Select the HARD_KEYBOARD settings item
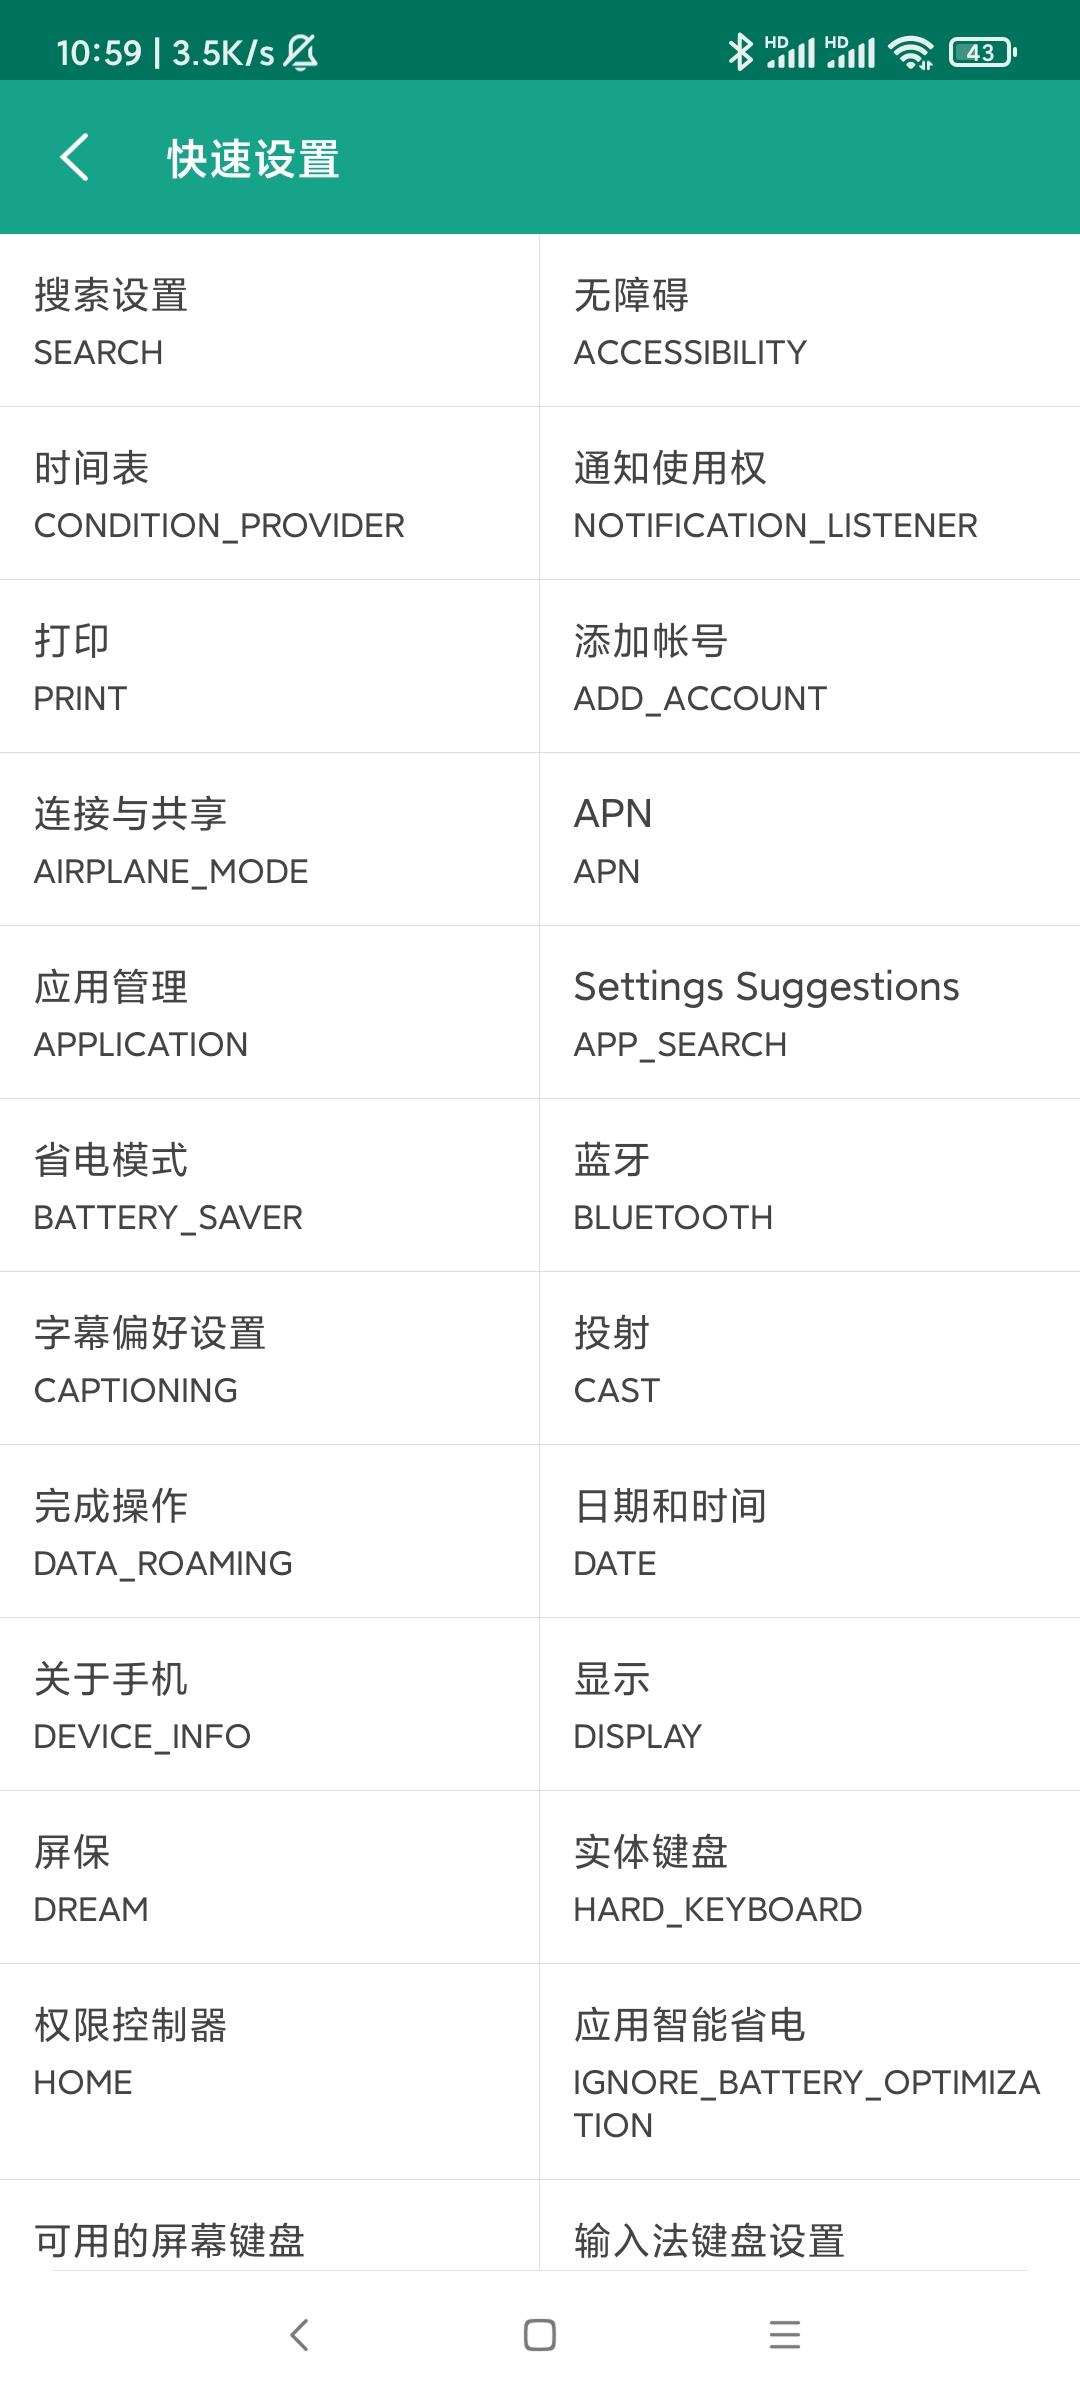Image resolution: width=1080 pixels, height=2400 pixels. tap(809, 1878)
